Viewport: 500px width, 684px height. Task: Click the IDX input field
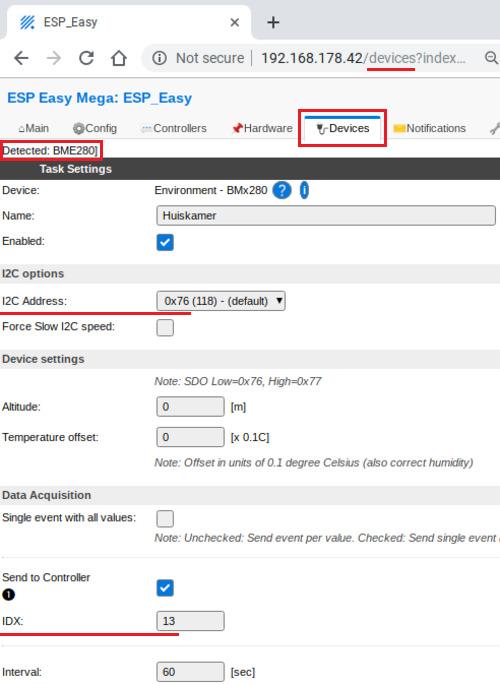click(x=190, y=621)
